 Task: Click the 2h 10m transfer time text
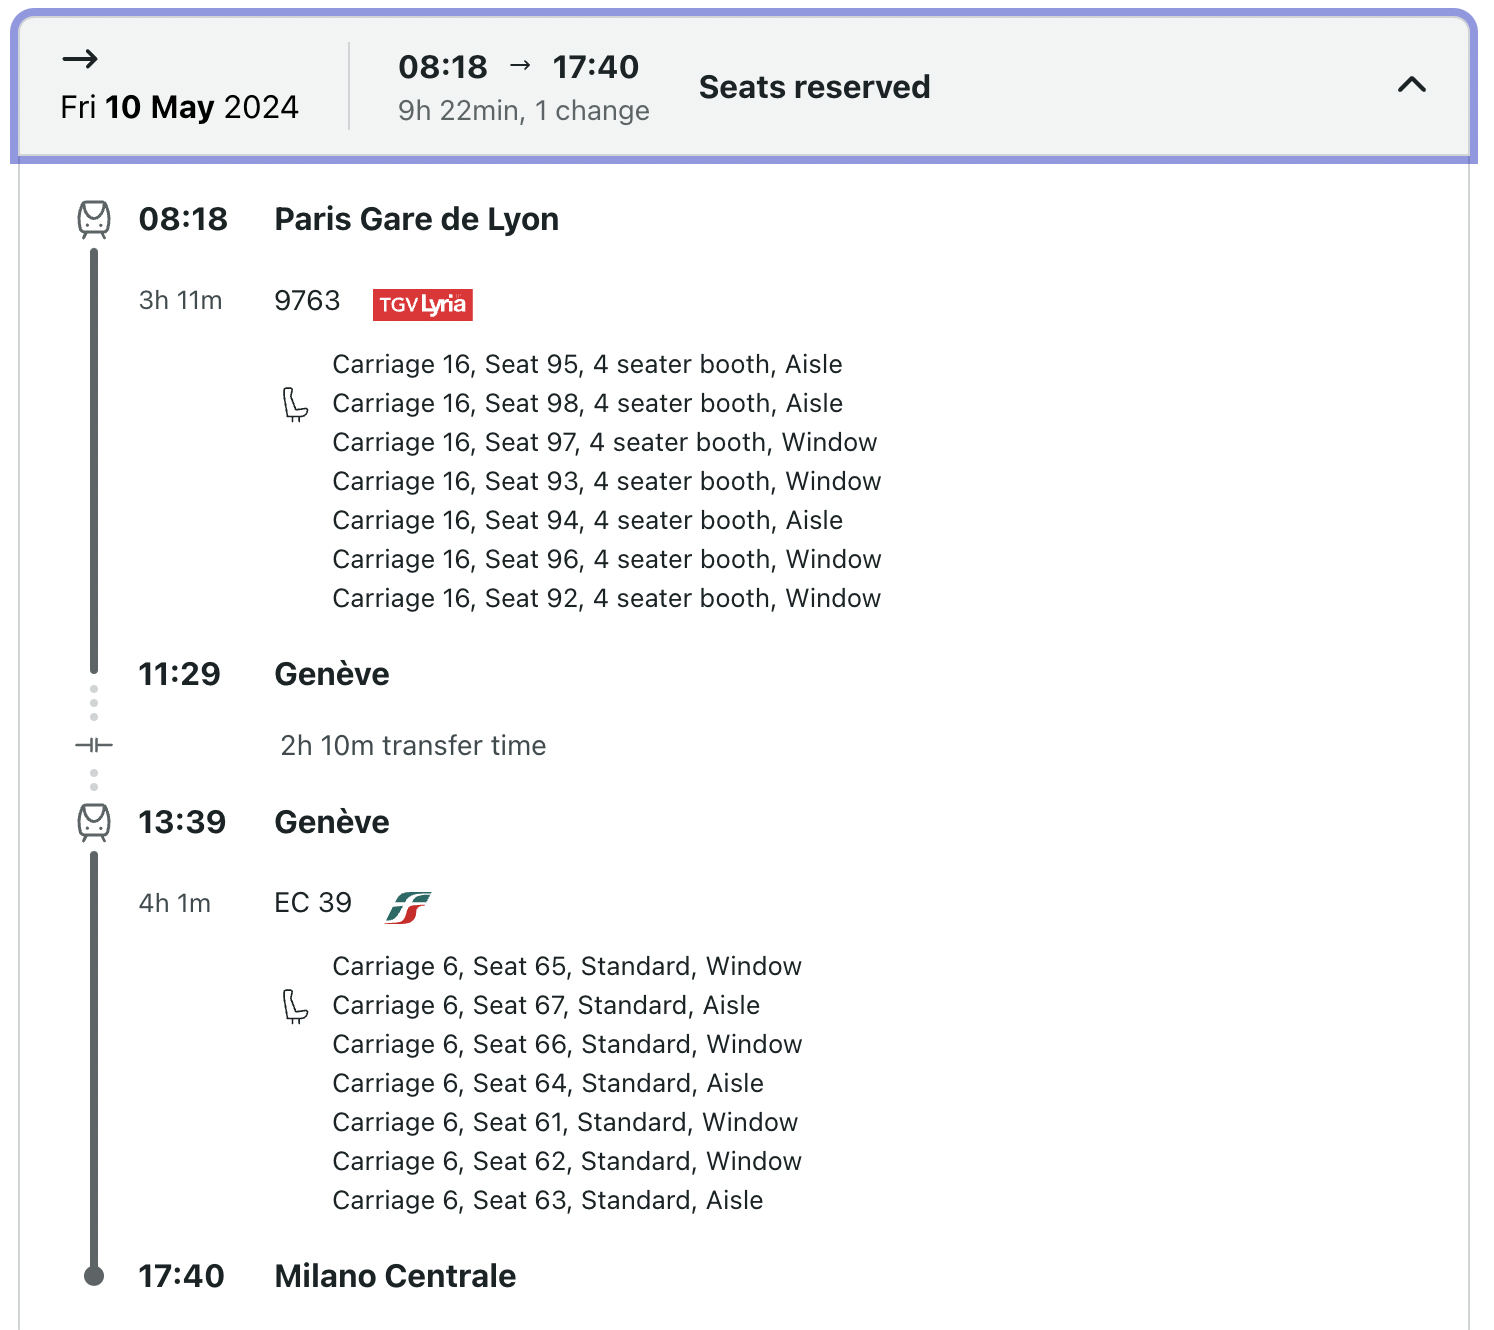(x=413, y=746)
